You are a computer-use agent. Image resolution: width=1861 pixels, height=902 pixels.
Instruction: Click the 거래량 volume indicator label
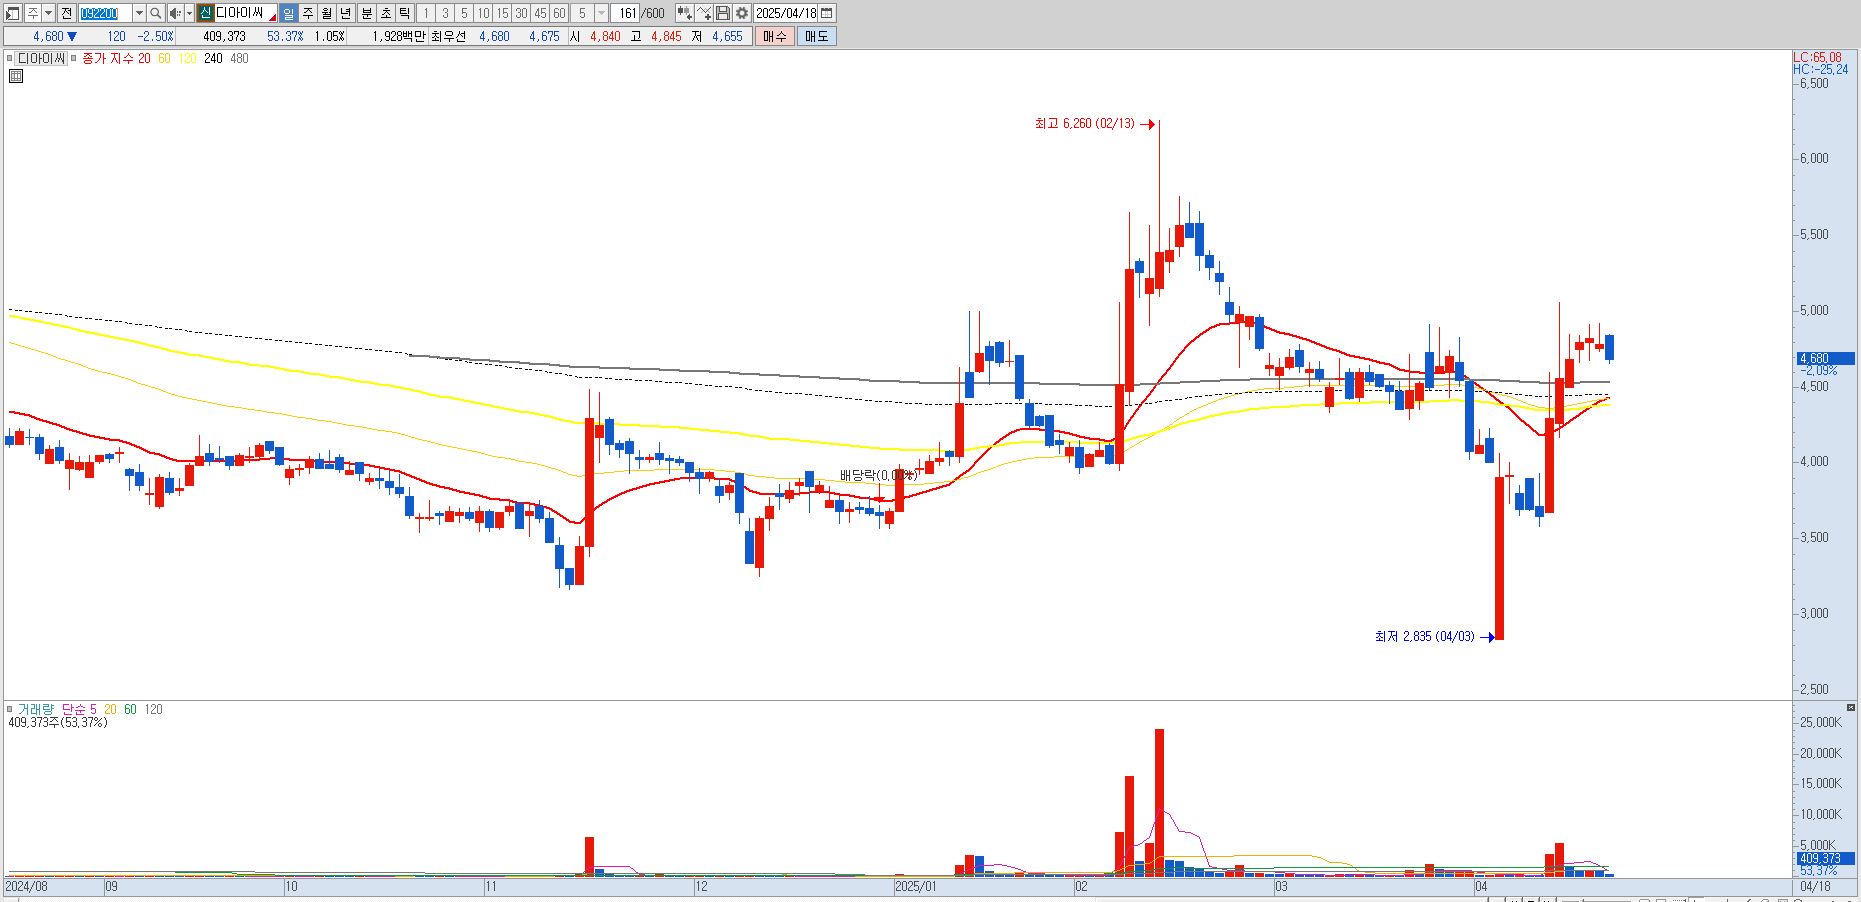[x=35, y=710]
